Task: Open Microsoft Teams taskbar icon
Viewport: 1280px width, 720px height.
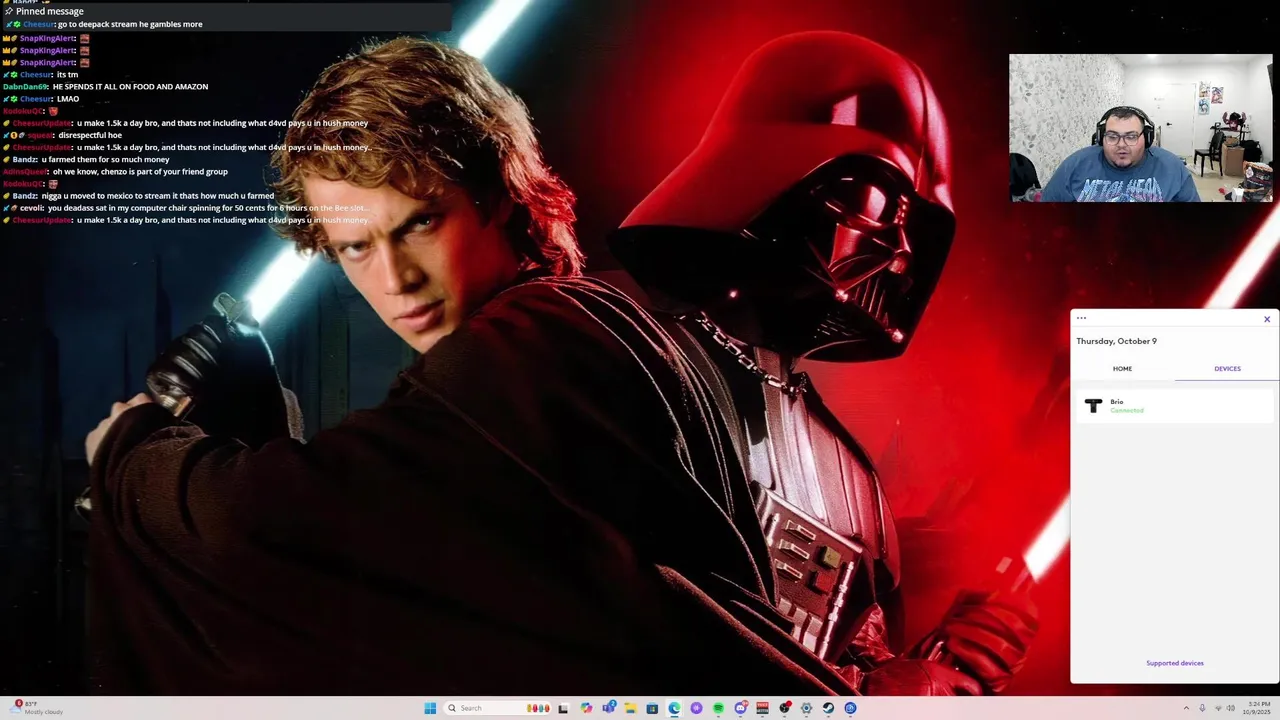Action: [608, 708]
